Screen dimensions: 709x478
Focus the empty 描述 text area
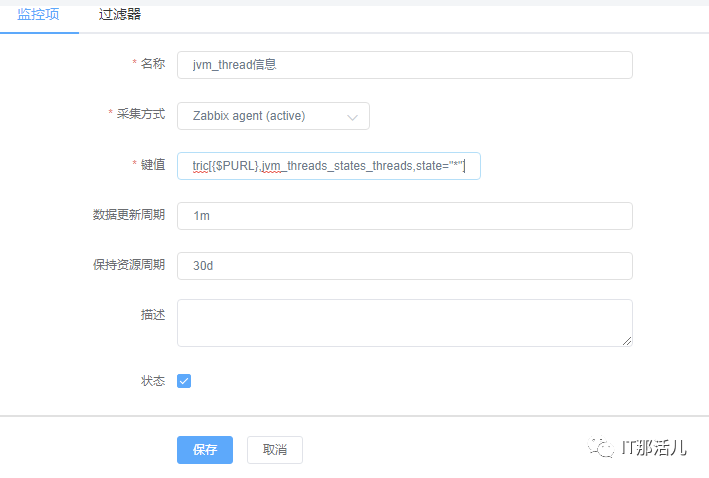(x=405, y=323)
